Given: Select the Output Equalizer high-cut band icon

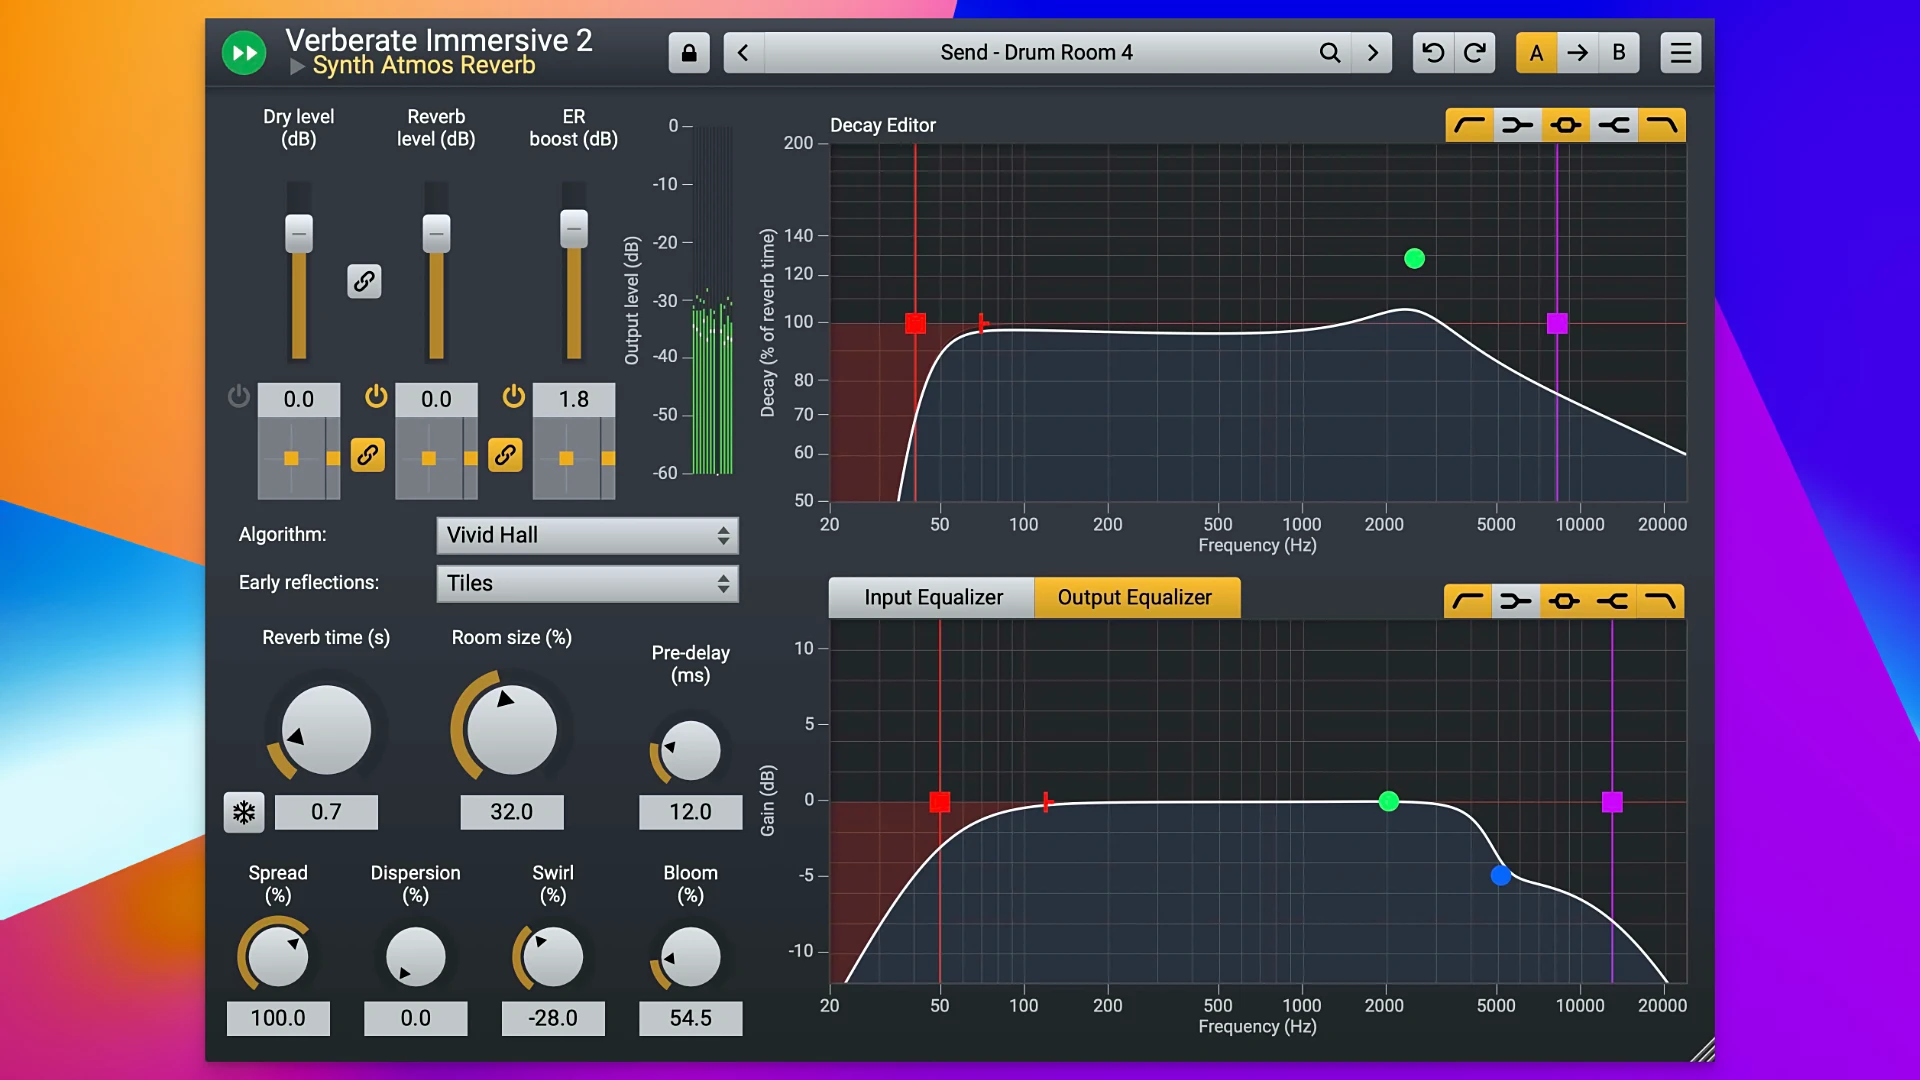Looking at the screenshot, I should click(x=1661, y=601).
